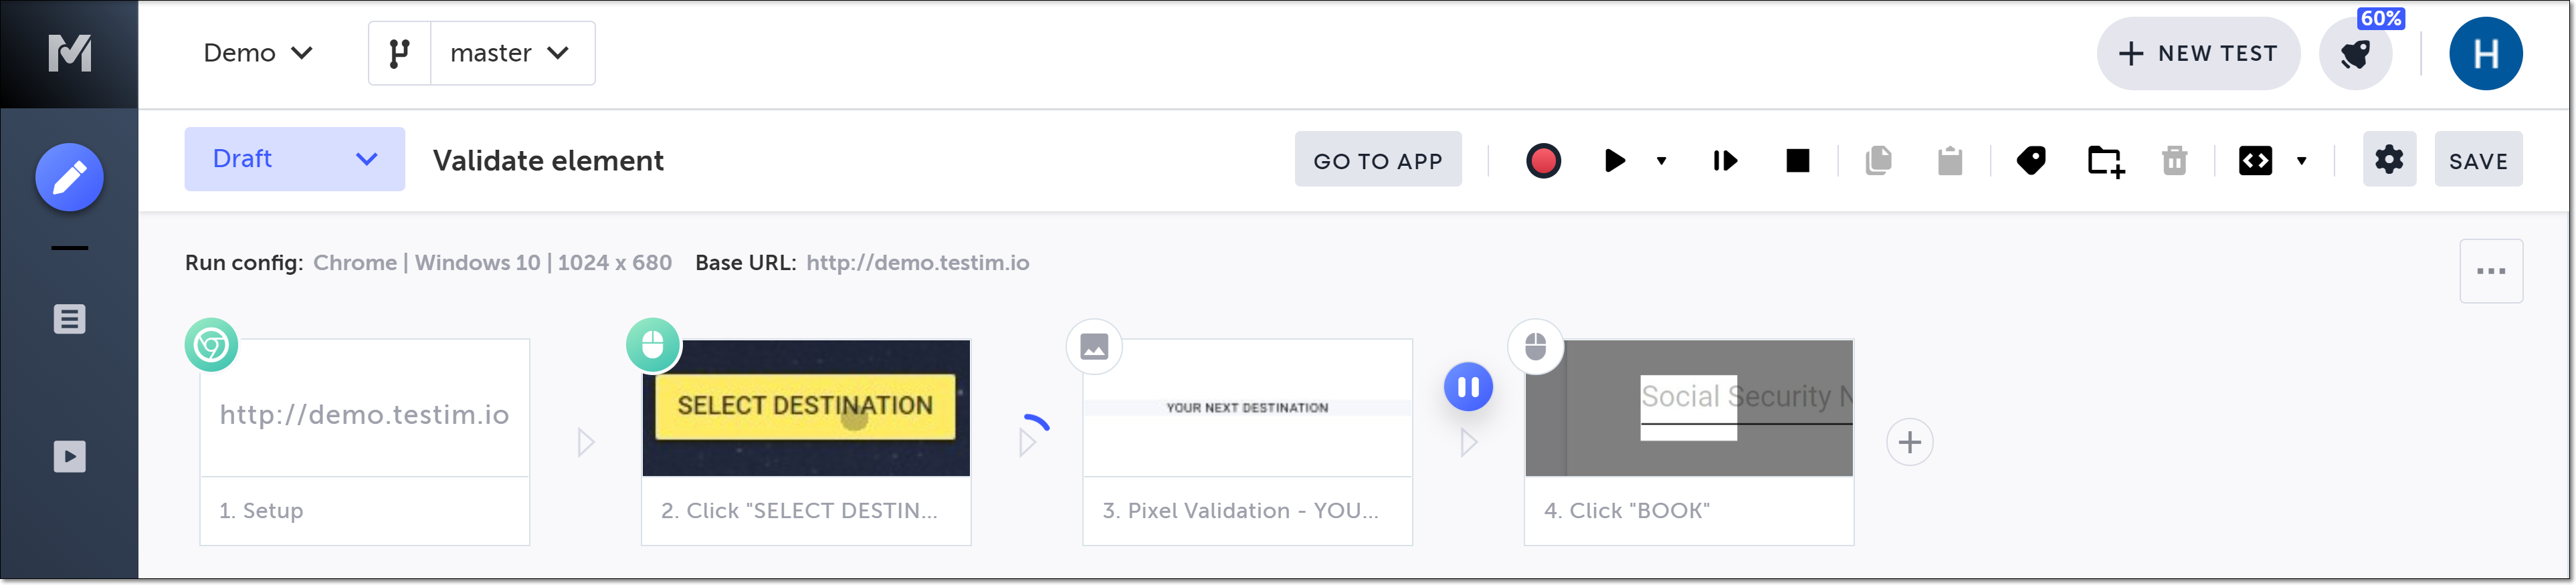Click the SAVE button
The width and height of the screenshot is (2576, 585).
pos(2477,160)
